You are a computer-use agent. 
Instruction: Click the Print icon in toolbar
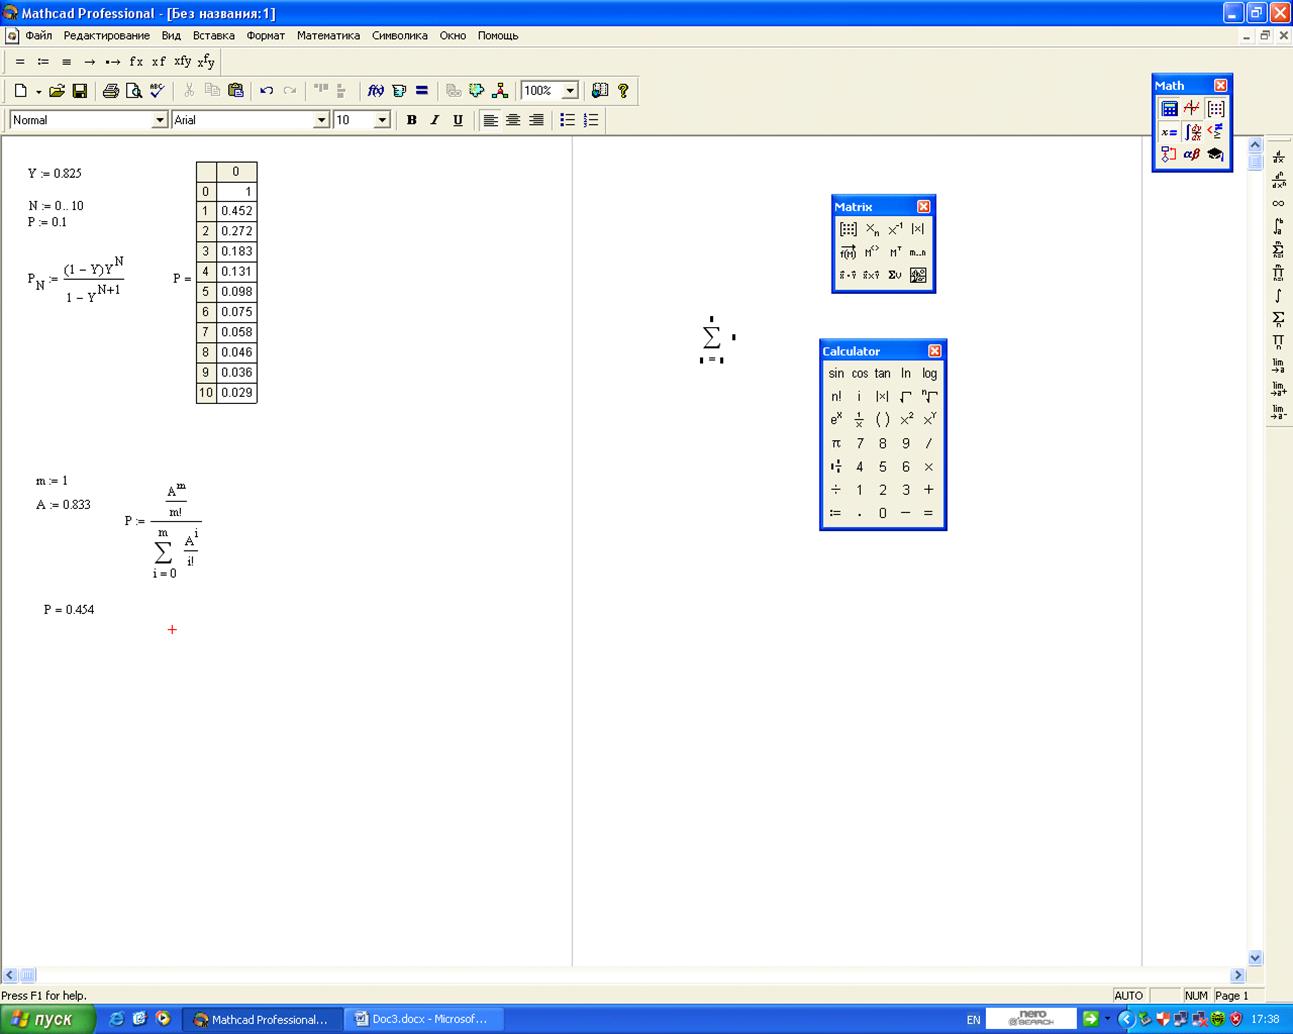[x=110, y=91]
